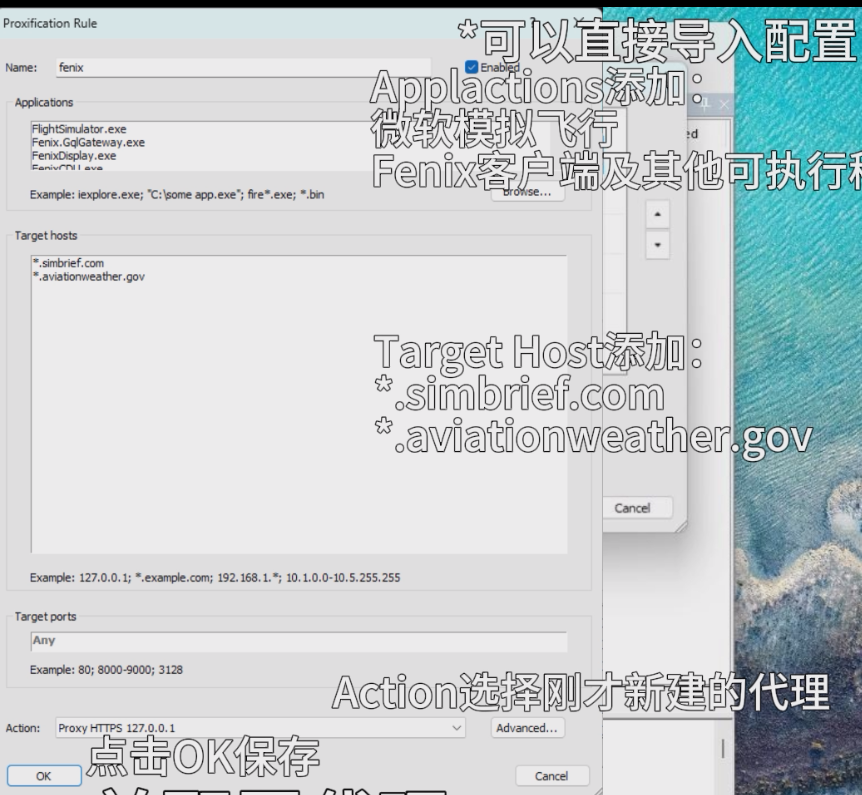The image size is (862, 795).
Task: Cancel the Proxification Rule dialog
Action: [552, 775]
